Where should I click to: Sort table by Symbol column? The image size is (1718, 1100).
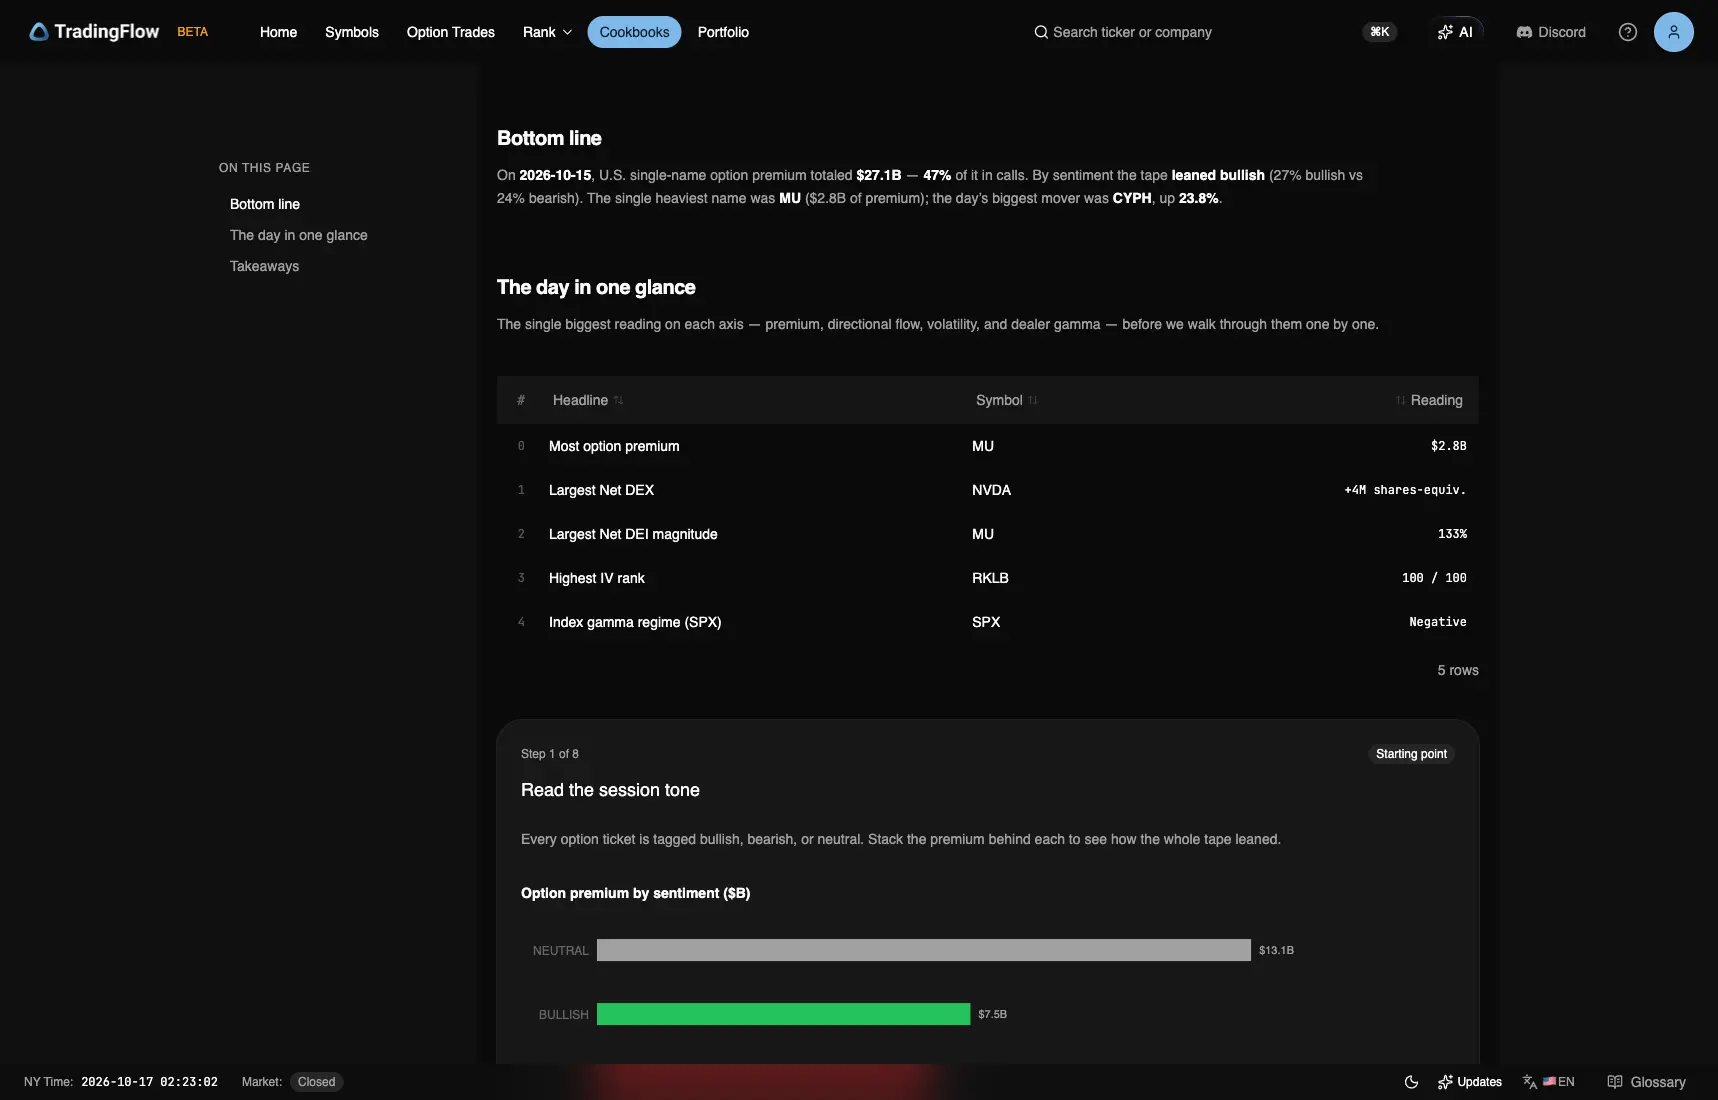[1006, 400]
